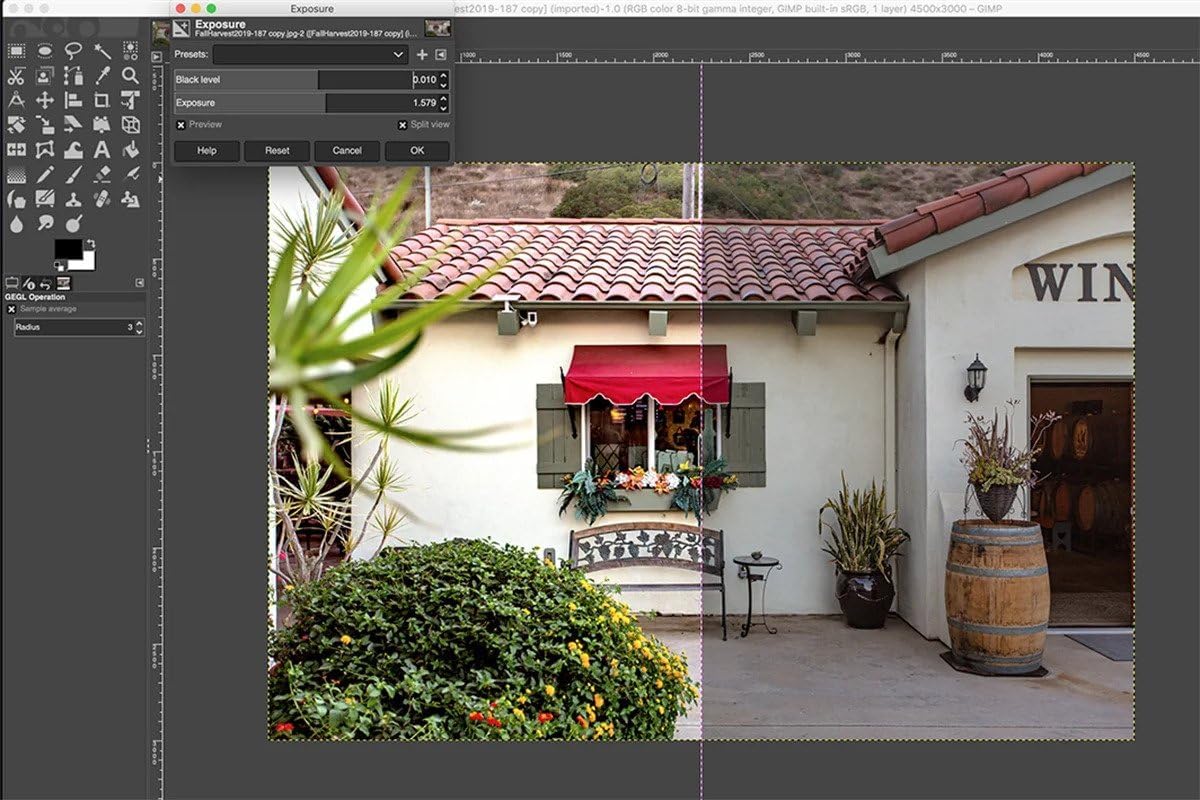
Task: Click the Reset button
Action: pyautogui.click(x=277, y=150)
